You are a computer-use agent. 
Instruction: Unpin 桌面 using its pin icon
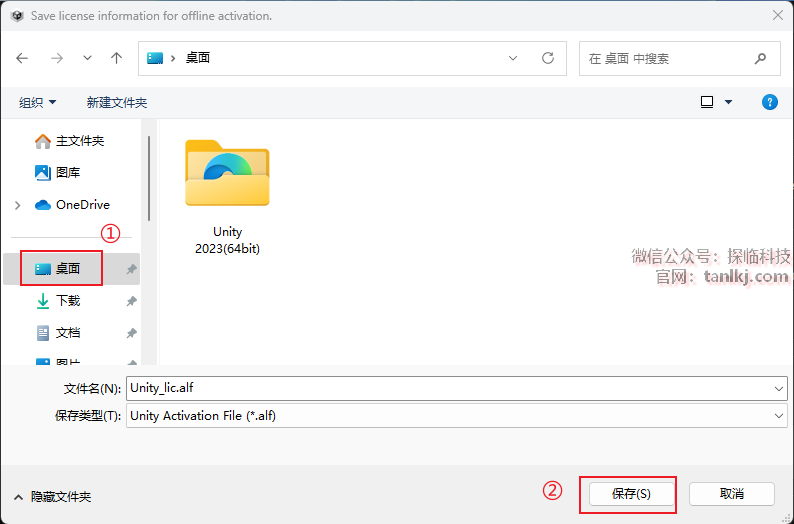131,269
